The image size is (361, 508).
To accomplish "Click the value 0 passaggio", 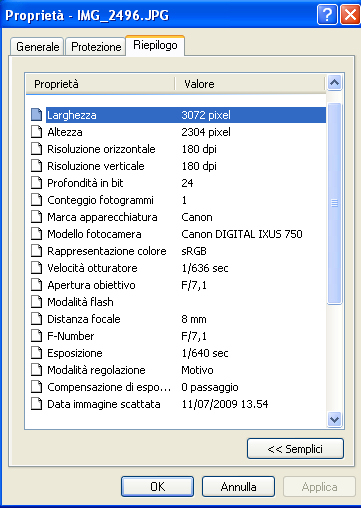I will (x=210, y=387).
